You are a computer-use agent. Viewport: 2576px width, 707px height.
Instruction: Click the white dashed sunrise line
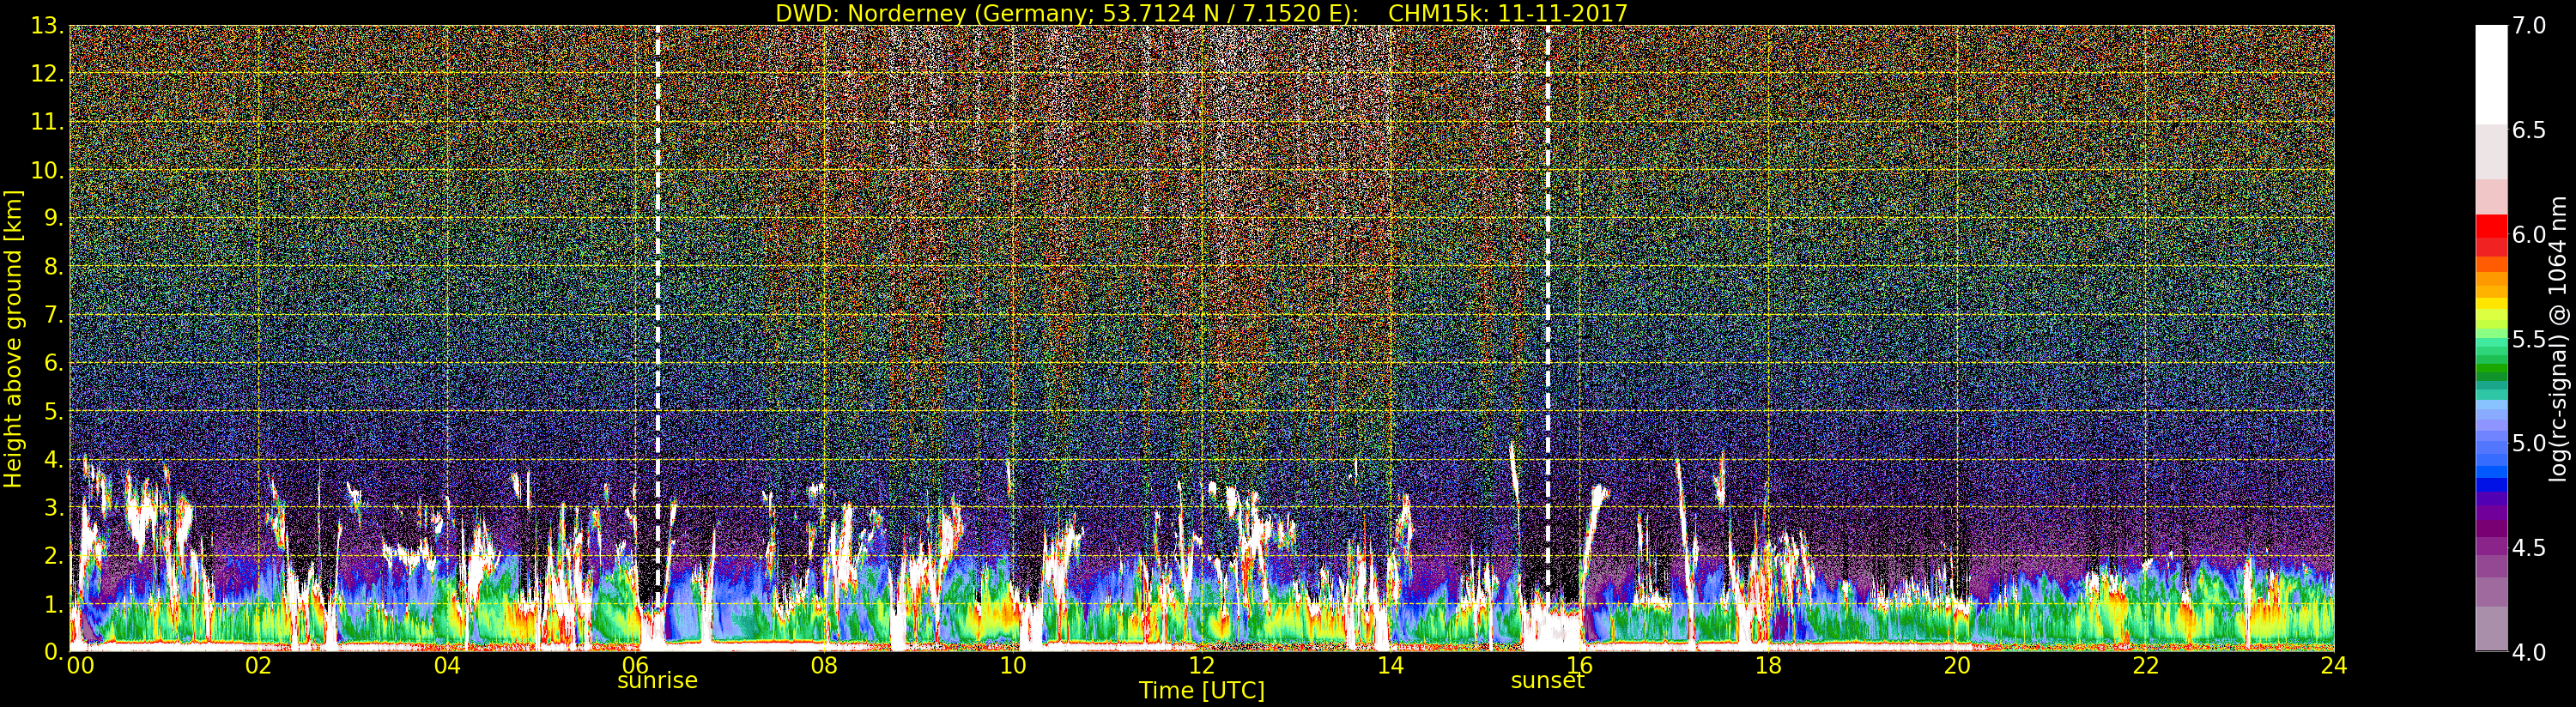[x=657, y=300]
